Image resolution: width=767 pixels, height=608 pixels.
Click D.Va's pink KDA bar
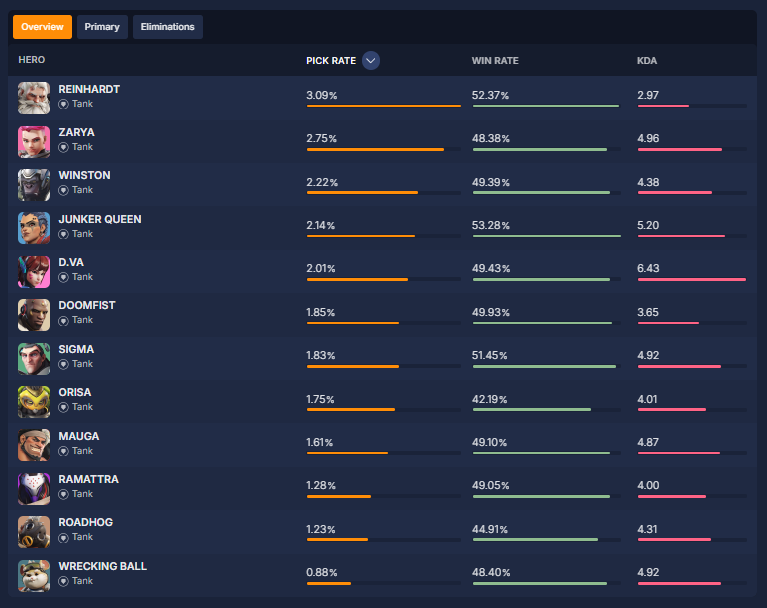coord(691,280)
